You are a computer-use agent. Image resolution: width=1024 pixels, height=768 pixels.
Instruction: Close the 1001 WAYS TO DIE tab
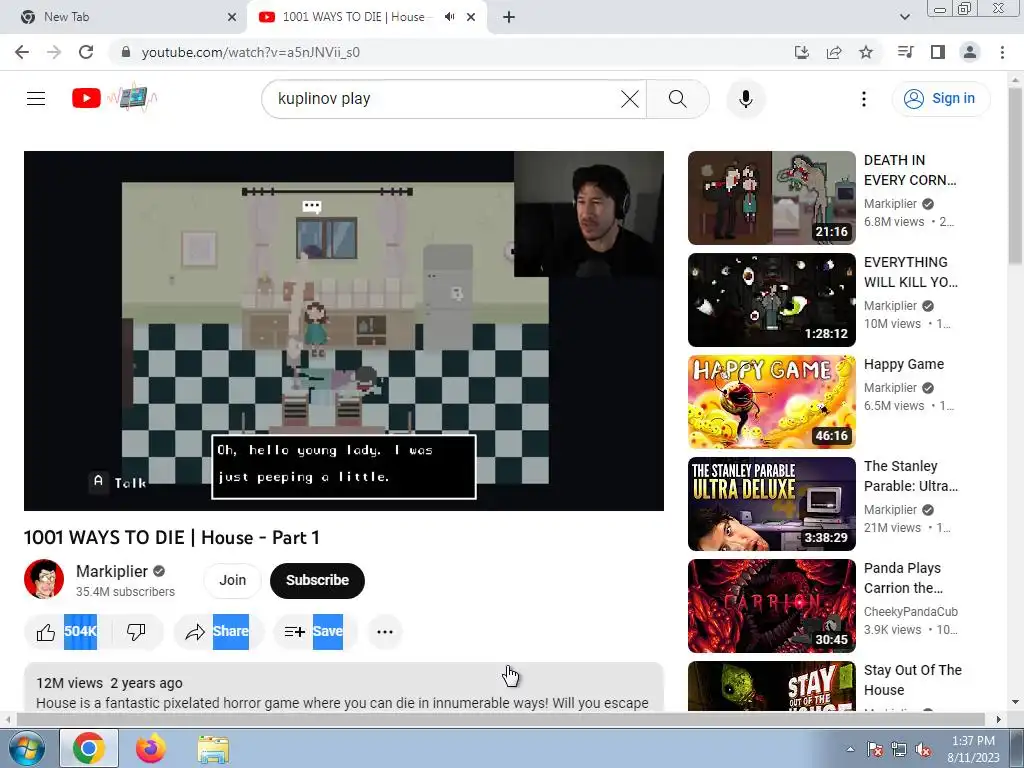pyautogui.click(x=471, y=17)
